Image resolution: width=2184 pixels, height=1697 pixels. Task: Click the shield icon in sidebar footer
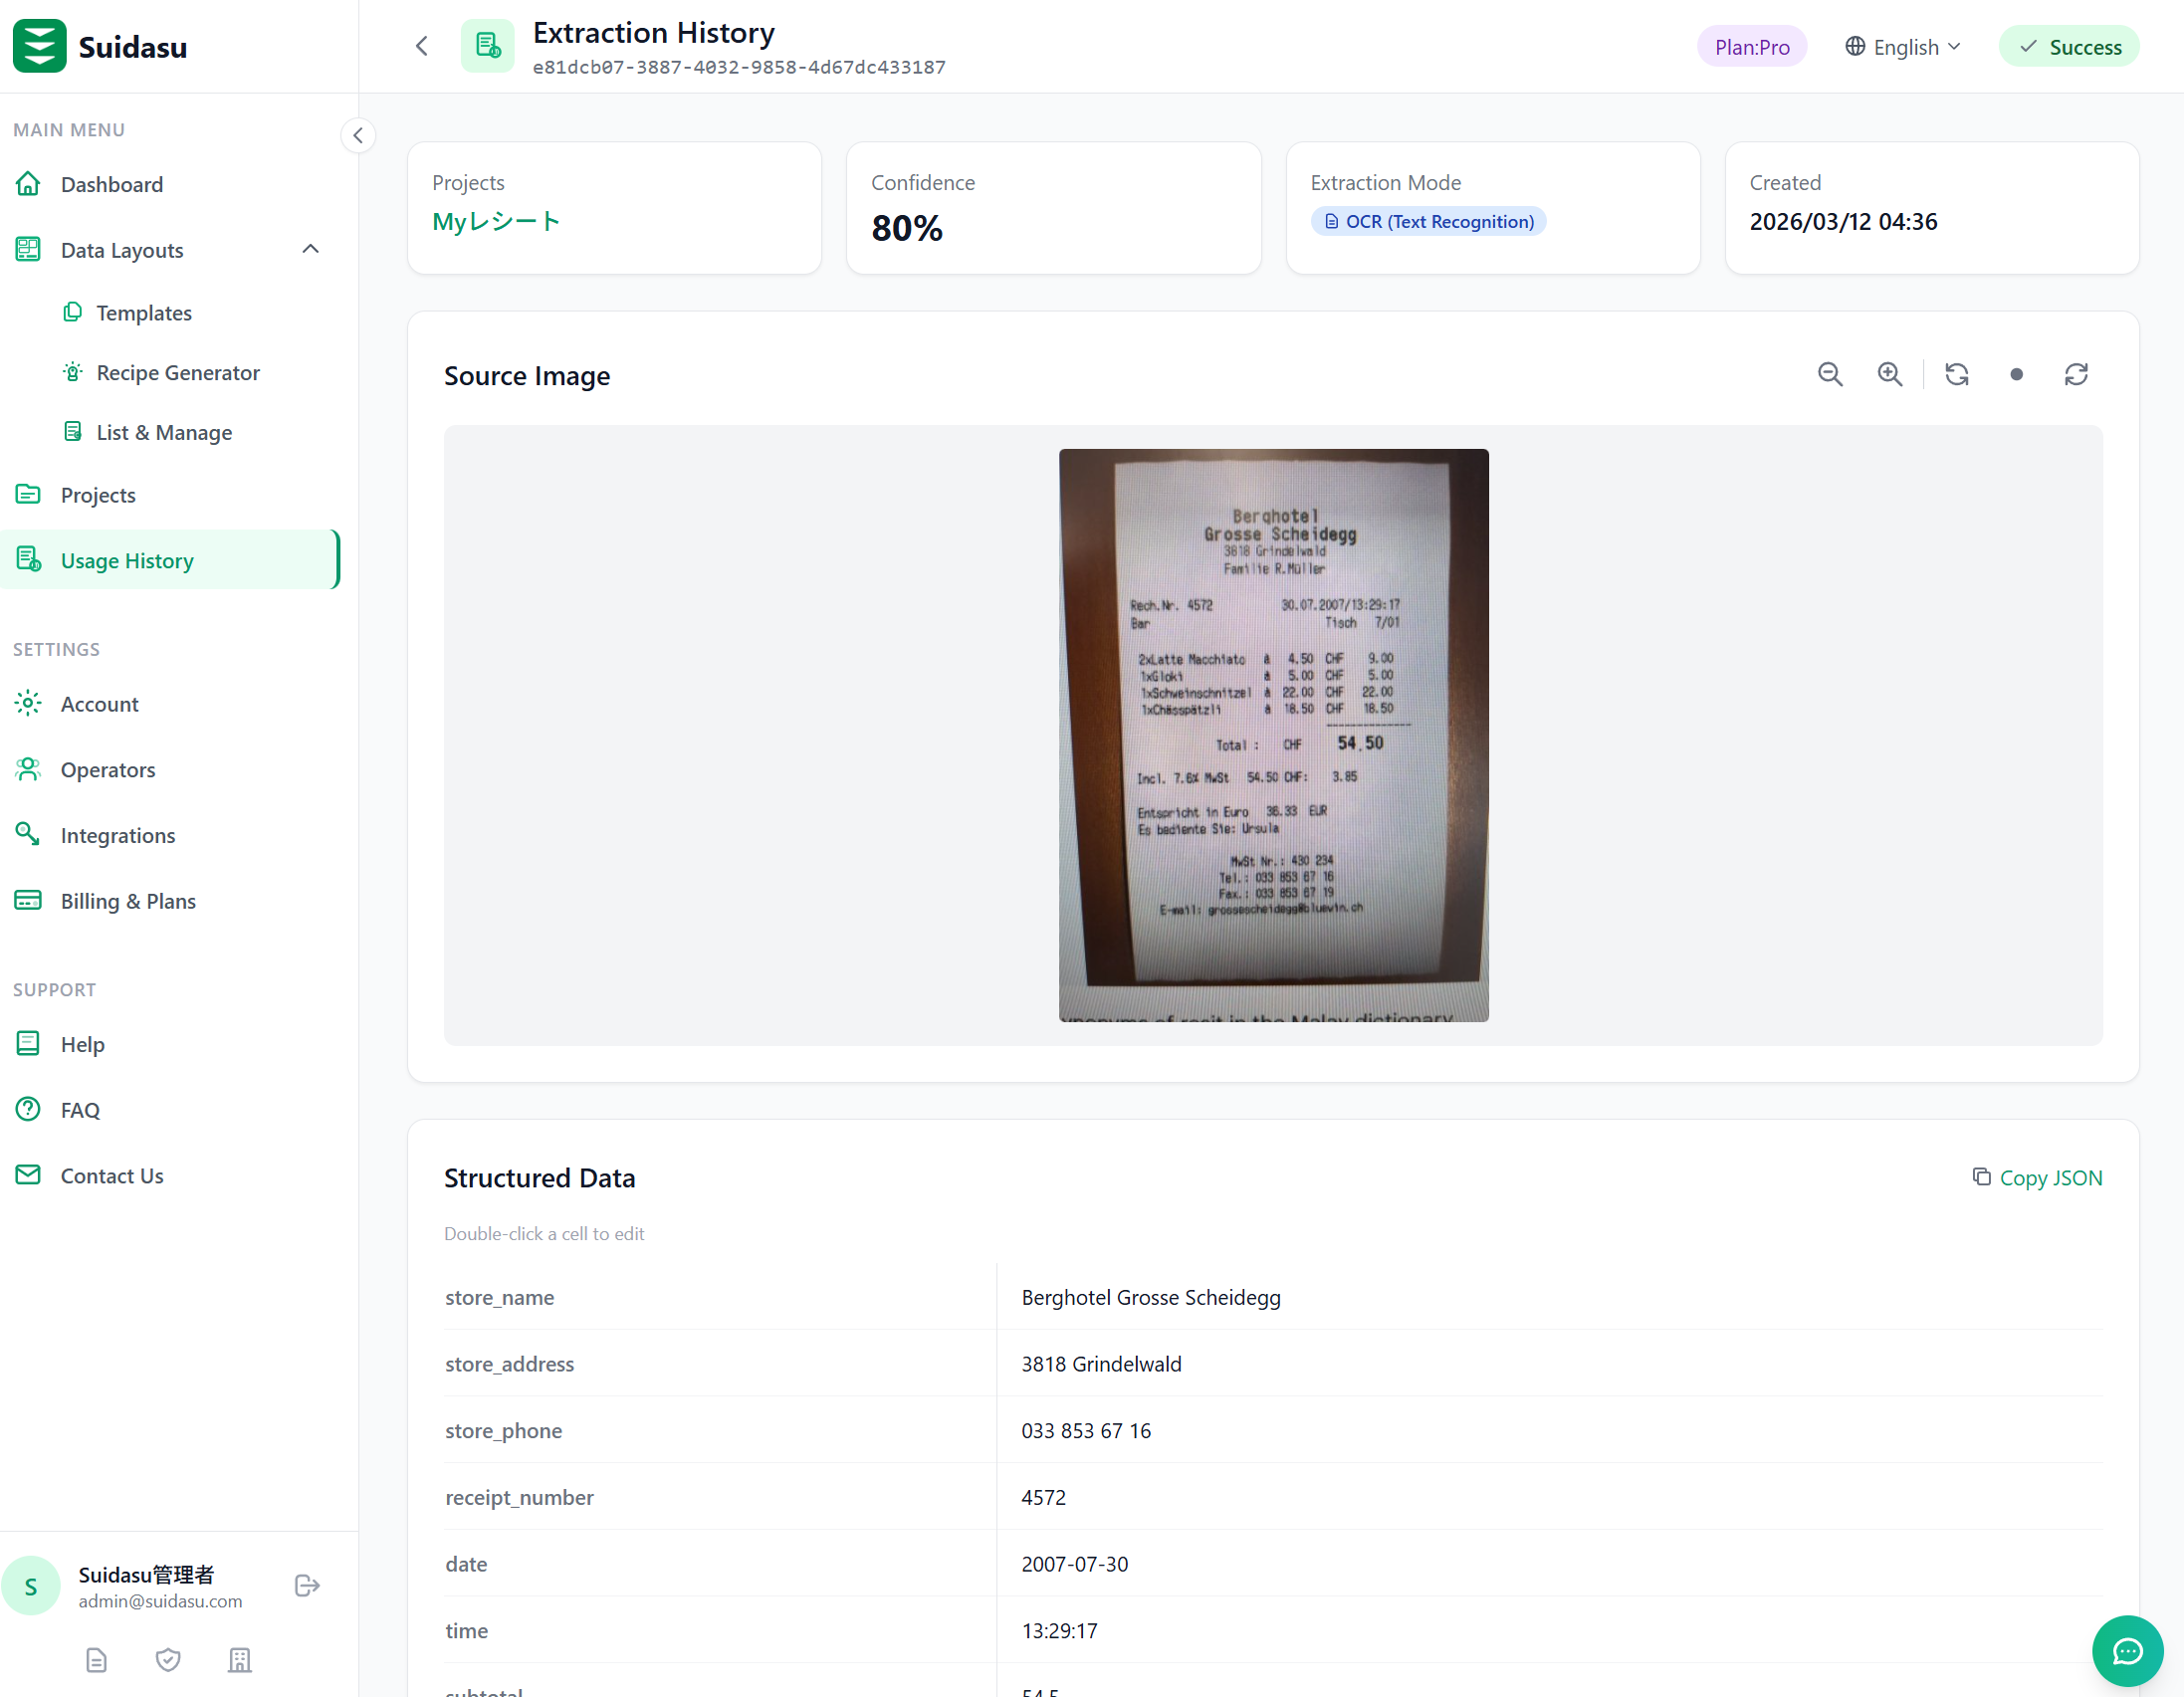pos(168,1660)
